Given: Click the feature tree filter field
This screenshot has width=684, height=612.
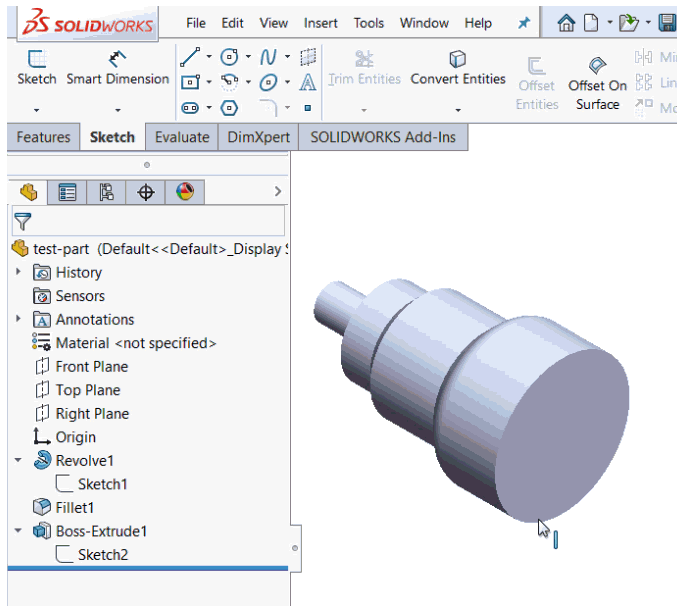Looking at the screenshot, I should click(148, 221).
